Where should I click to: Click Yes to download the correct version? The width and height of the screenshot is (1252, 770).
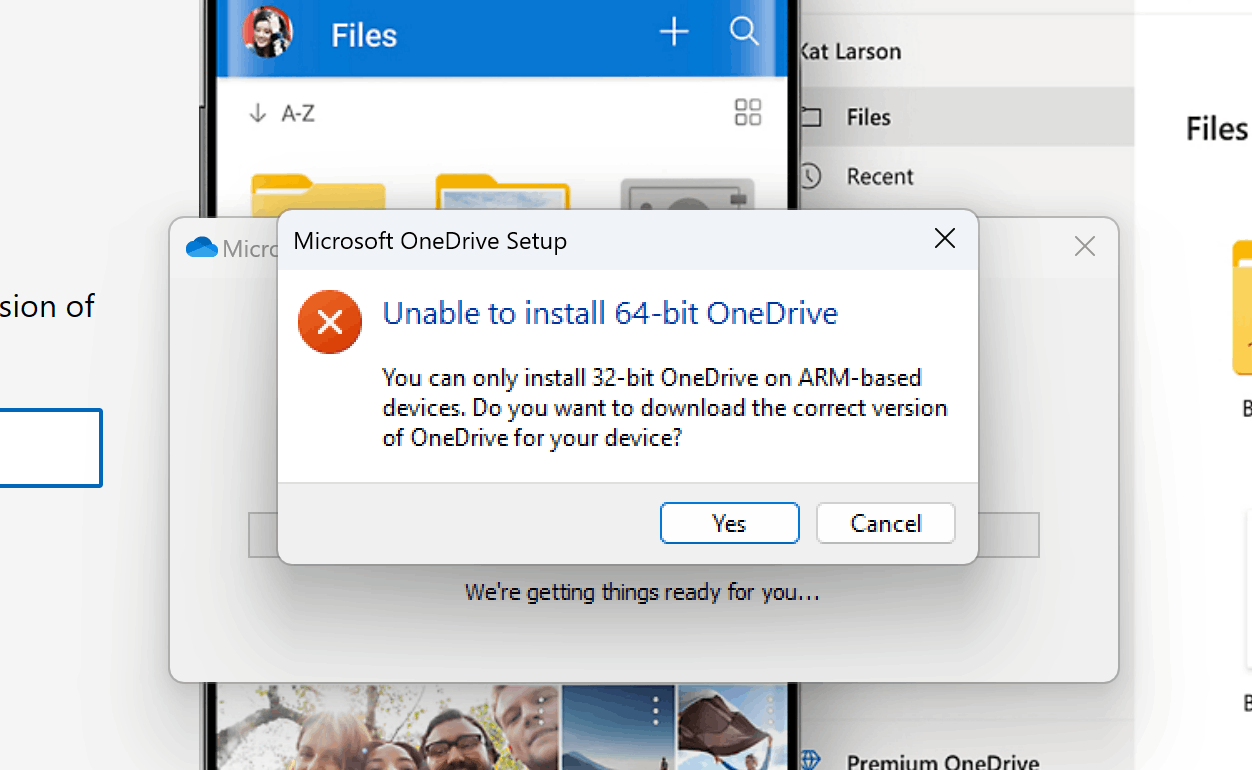pyautogui.click(x=729, y=523)
